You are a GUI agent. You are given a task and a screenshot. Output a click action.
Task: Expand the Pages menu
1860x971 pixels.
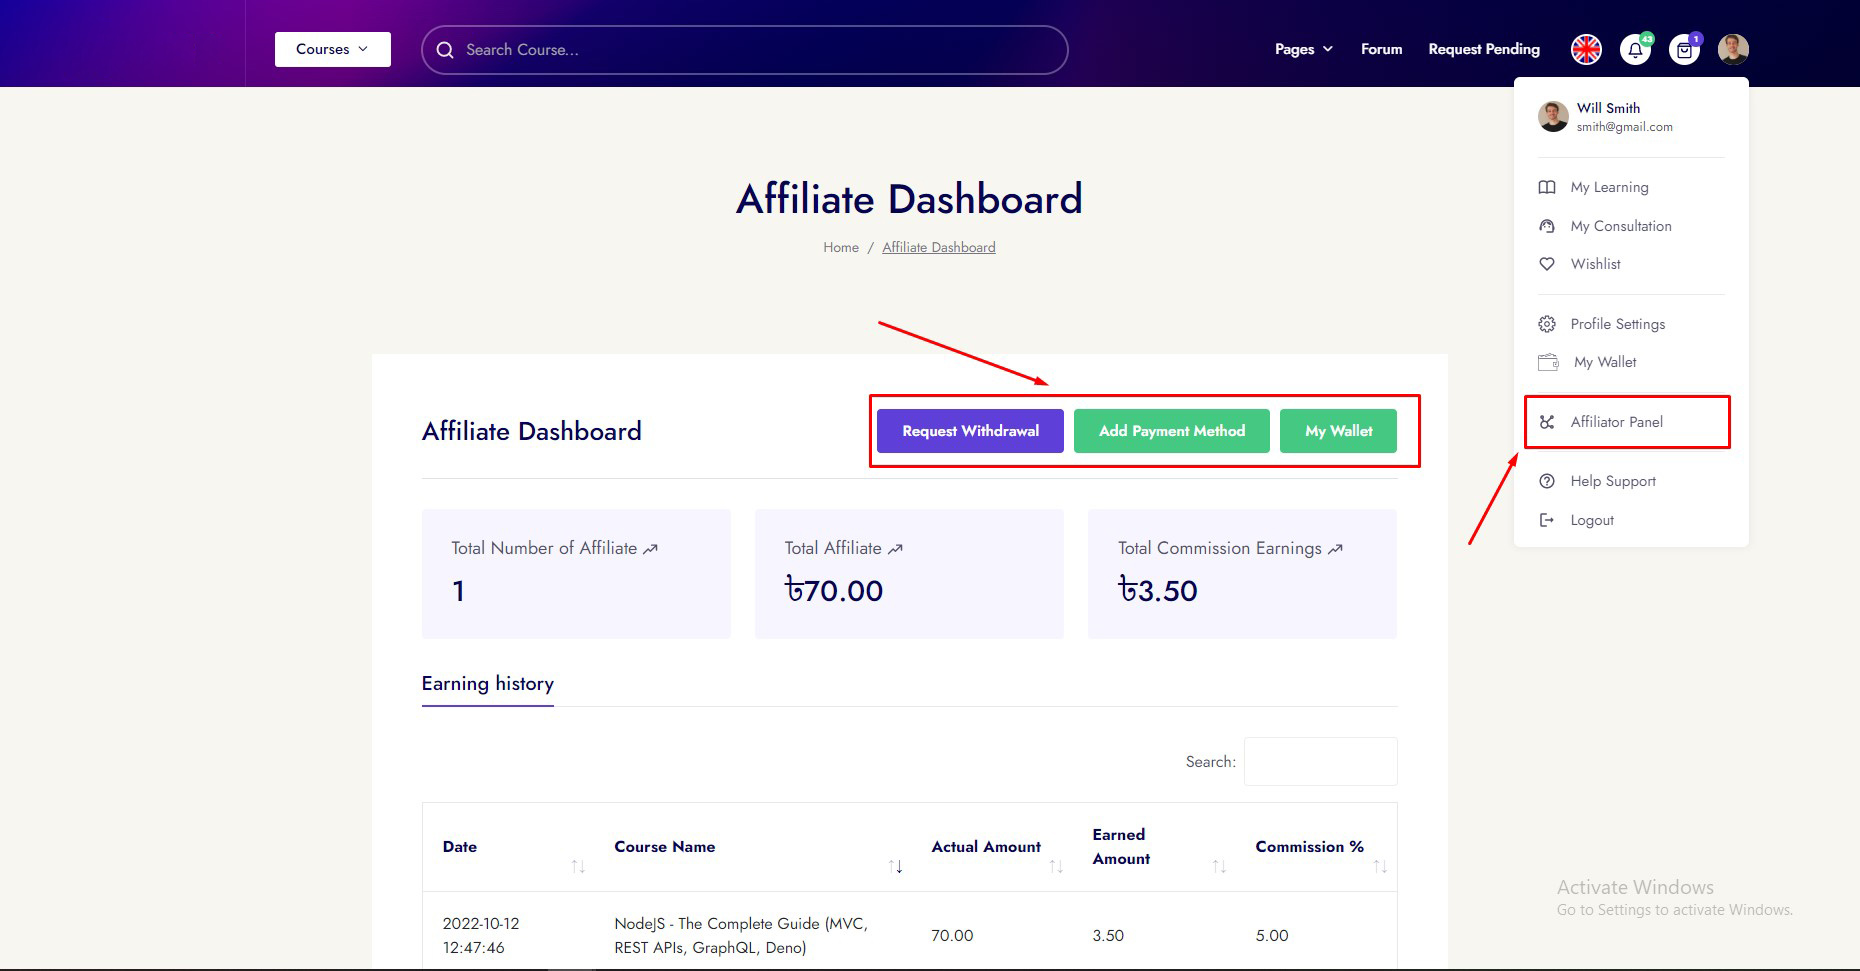click(x=1303, y=49)
